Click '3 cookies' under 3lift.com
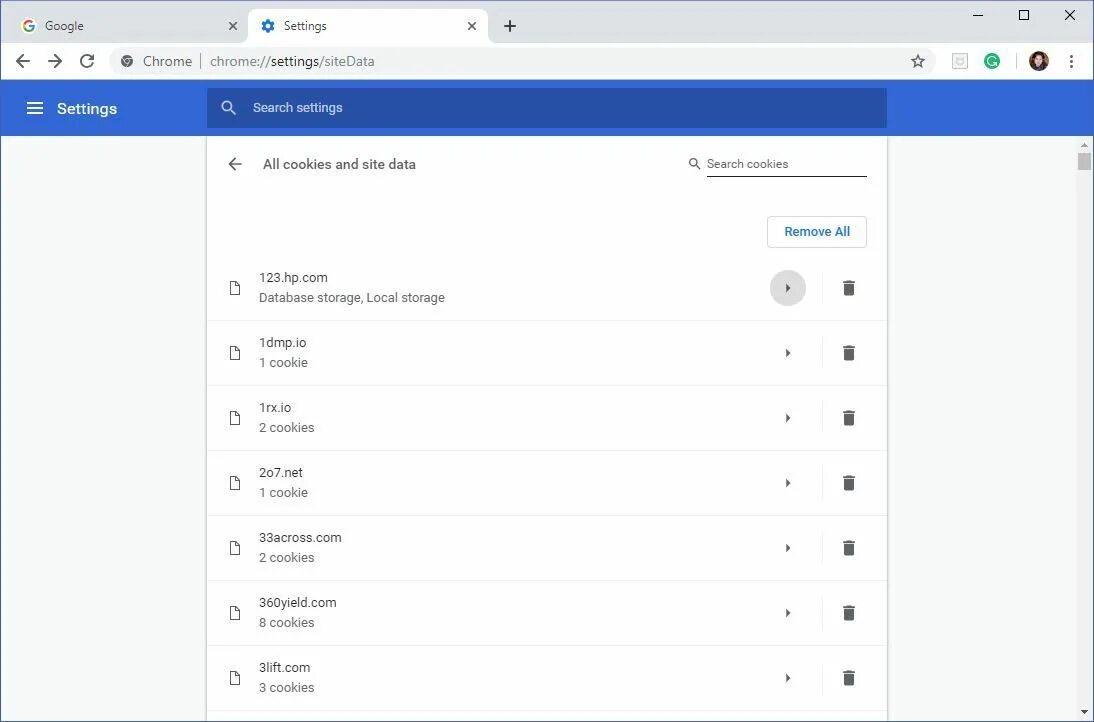This screenshot has height=722, width=1094. tap(287, 687)
